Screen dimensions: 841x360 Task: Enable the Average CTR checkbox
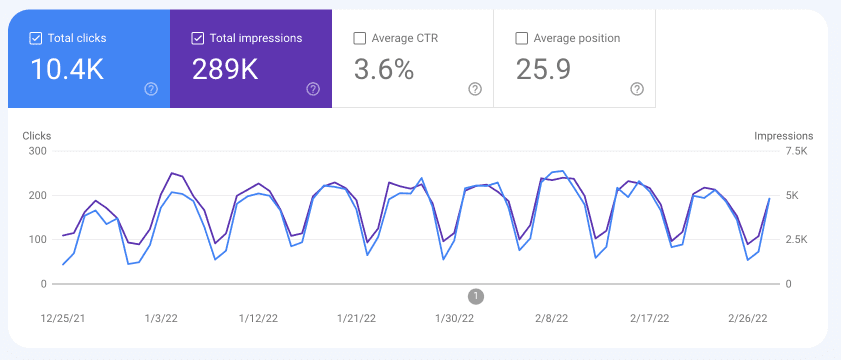click(x=360, y=39)
